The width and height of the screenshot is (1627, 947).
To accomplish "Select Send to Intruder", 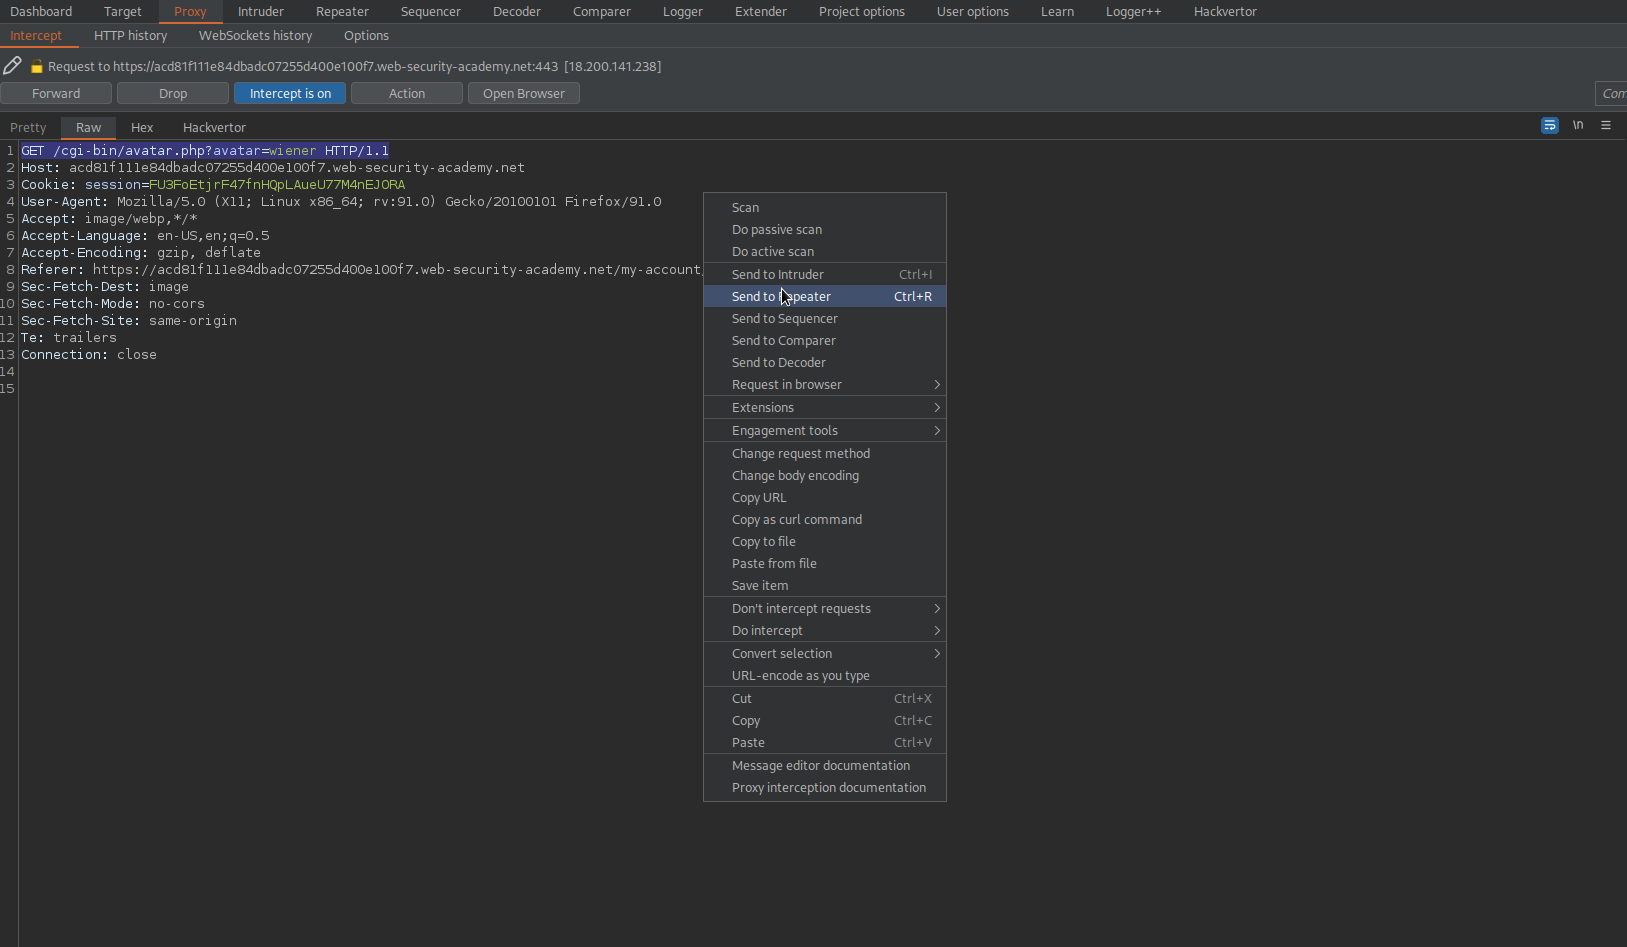I will (825, 274).
